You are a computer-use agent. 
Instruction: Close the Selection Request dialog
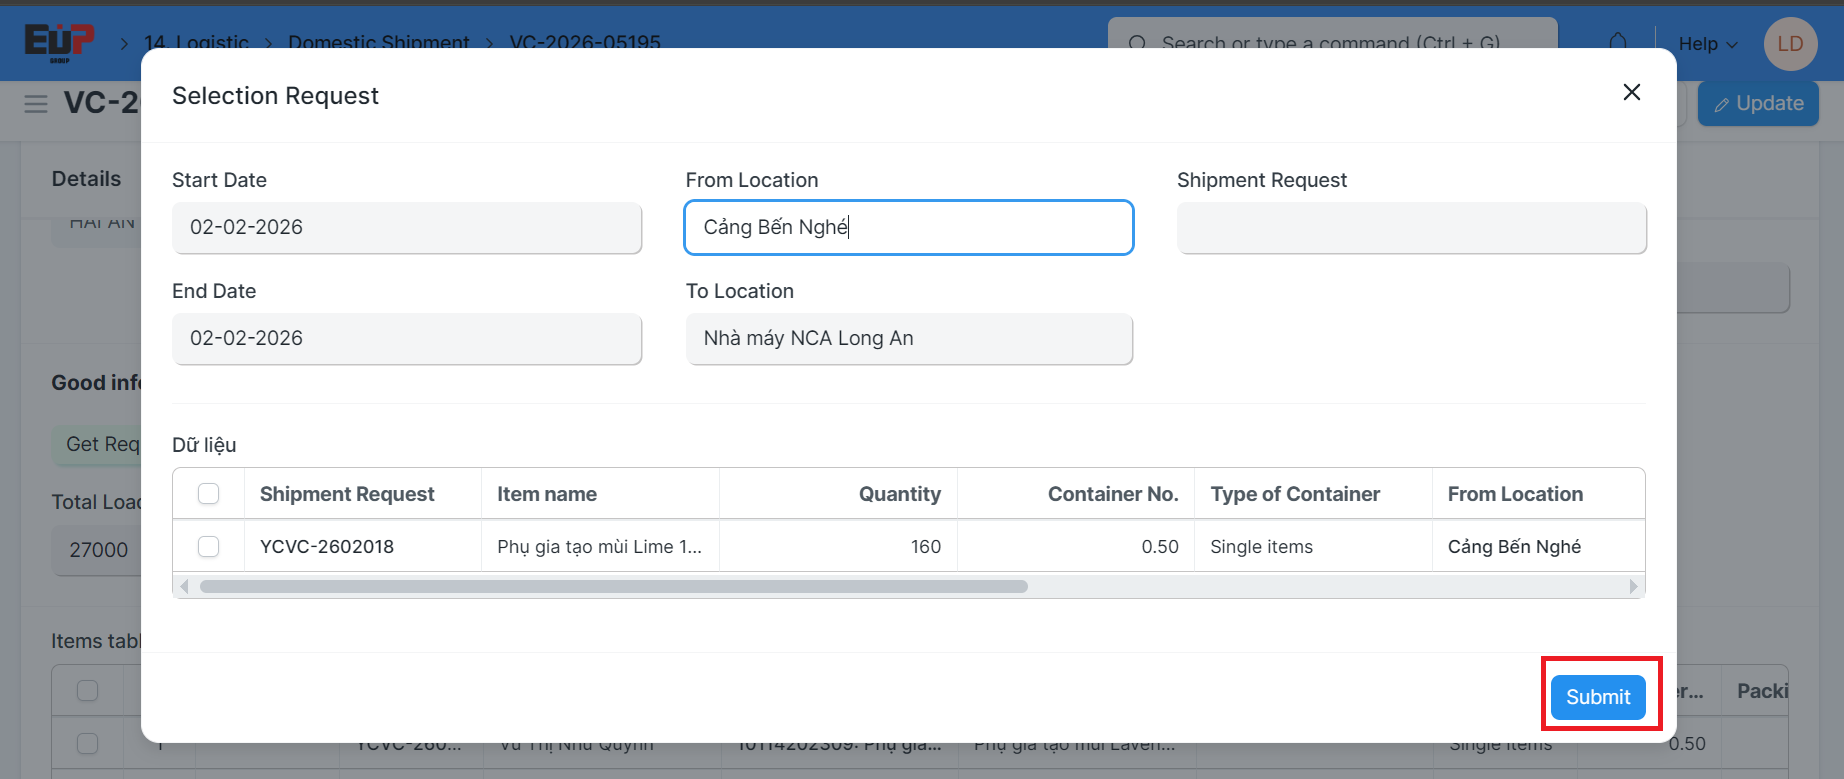pyautogui.click(x=1631, y=92)
